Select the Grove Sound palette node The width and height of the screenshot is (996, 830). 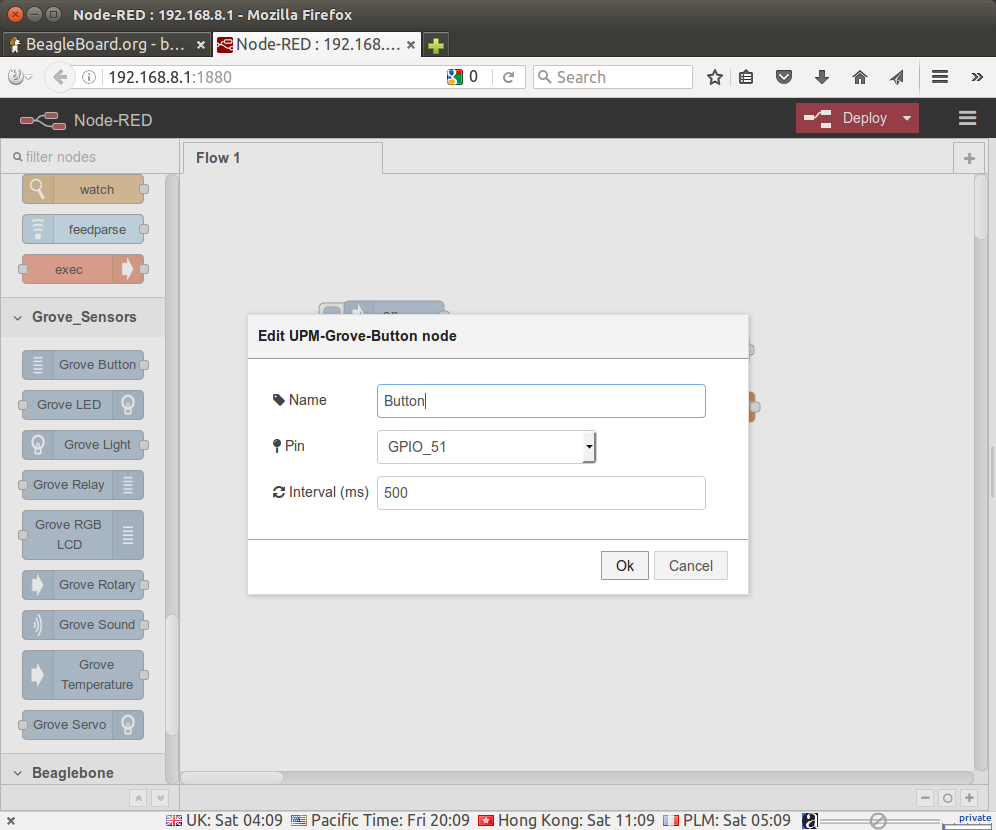point(83,624)
